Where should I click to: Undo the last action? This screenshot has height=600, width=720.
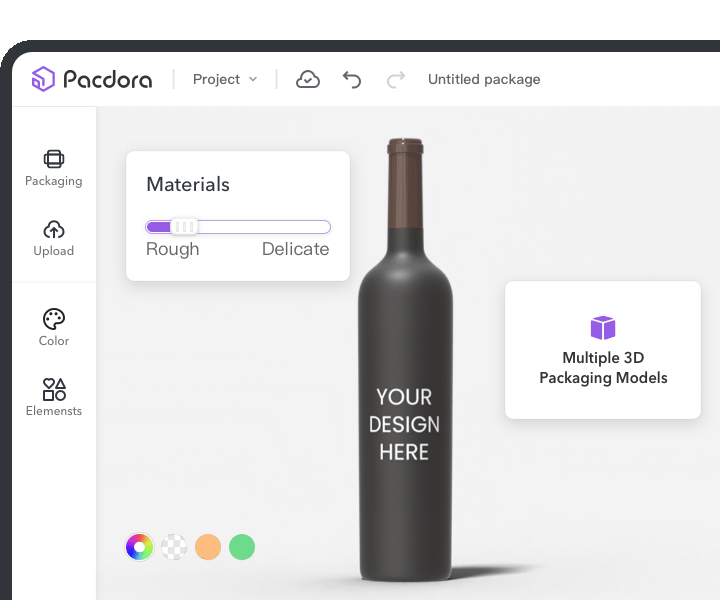click(x=352, y=79)
